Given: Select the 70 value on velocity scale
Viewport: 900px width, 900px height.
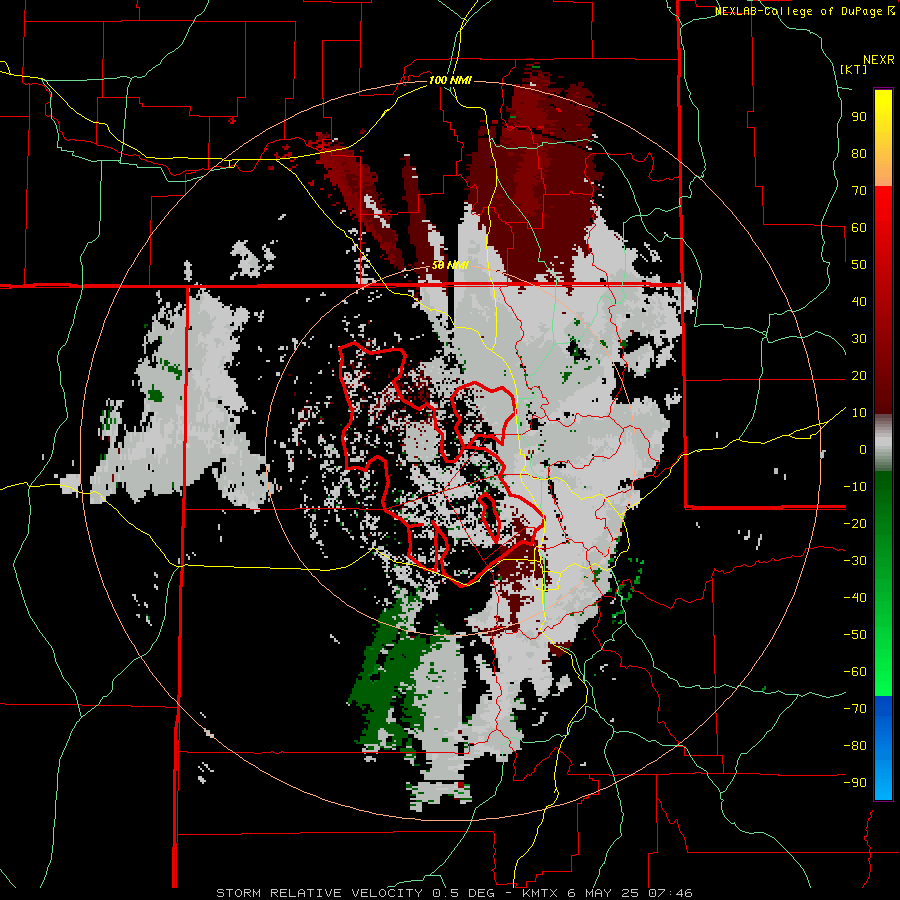Looking at the screenshot, I should click(x=859, y=191).
